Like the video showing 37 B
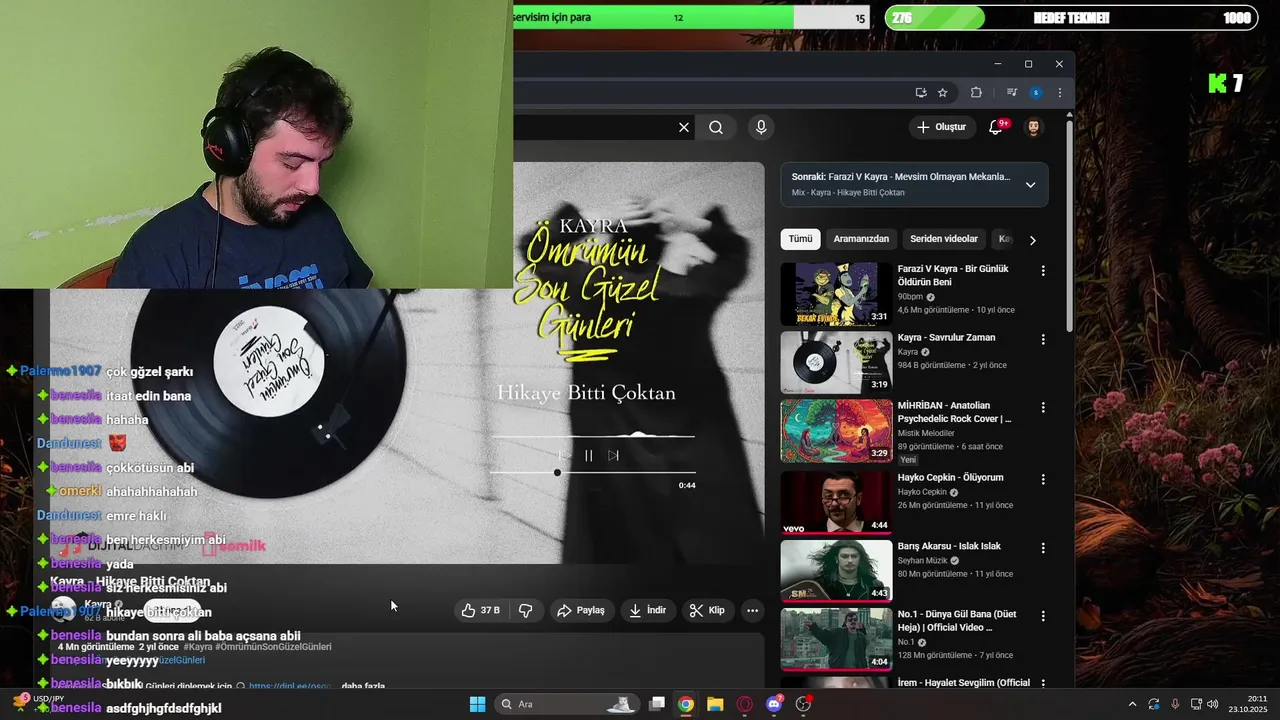Screen dimensions: 1280x720 click(481, 610)
